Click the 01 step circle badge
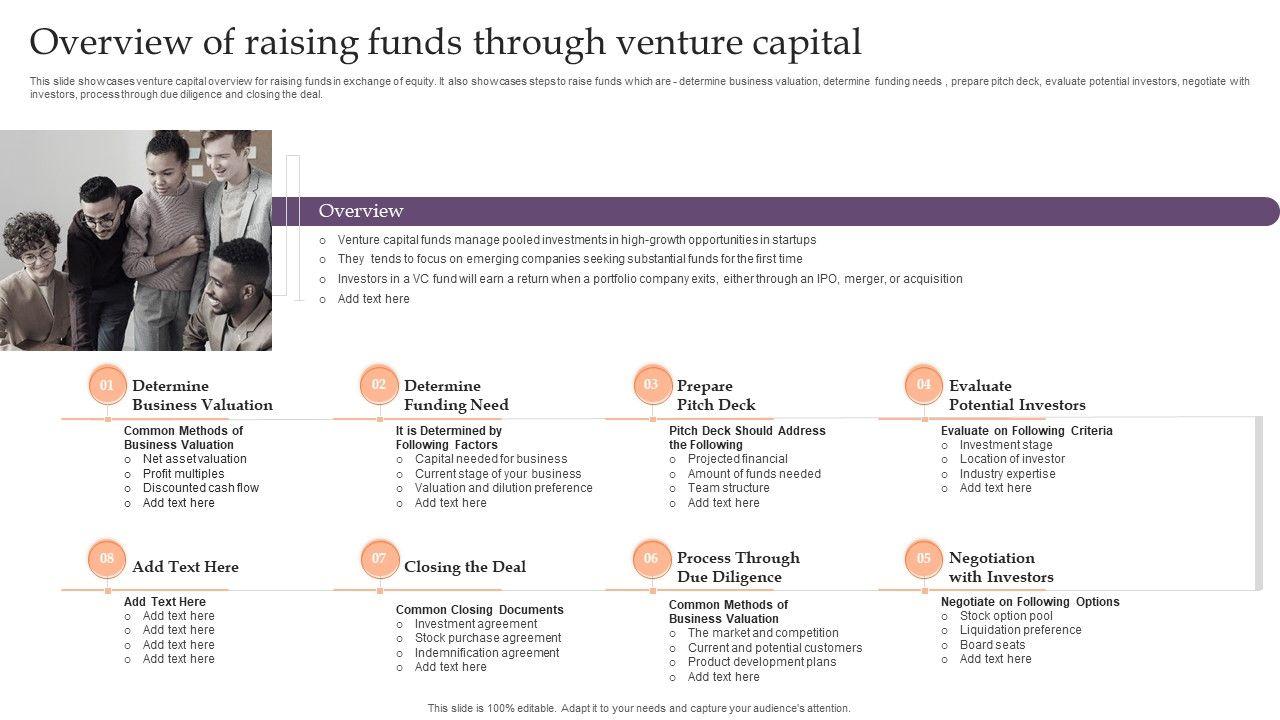Viewport: 1280px width, 720px height. 107,386
